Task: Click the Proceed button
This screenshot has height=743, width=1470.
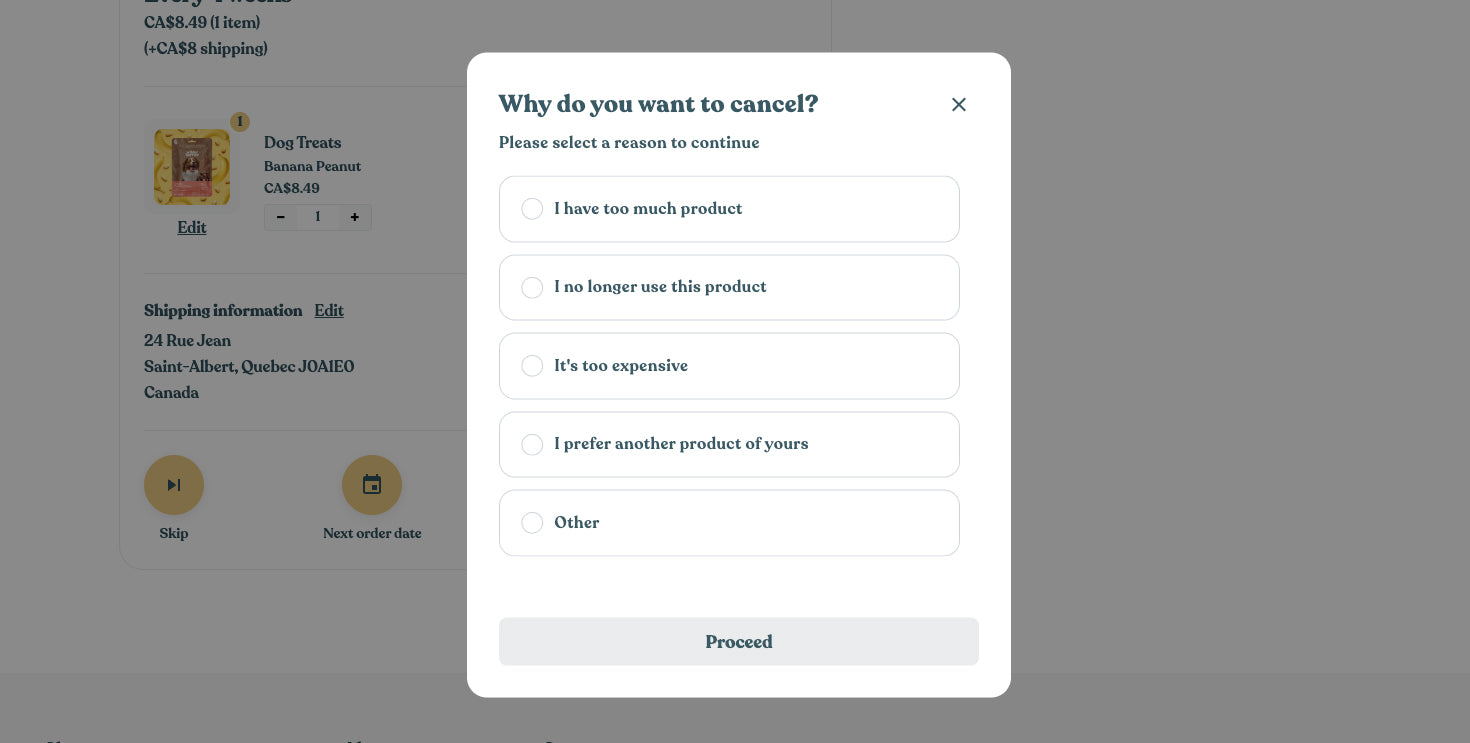Action: (739, 641)
